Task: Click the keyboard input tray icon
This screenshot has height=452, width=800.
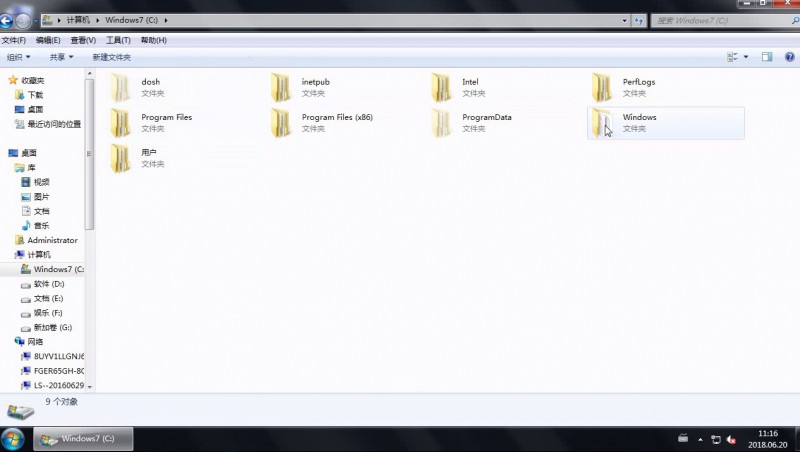Action: (683, 438)
